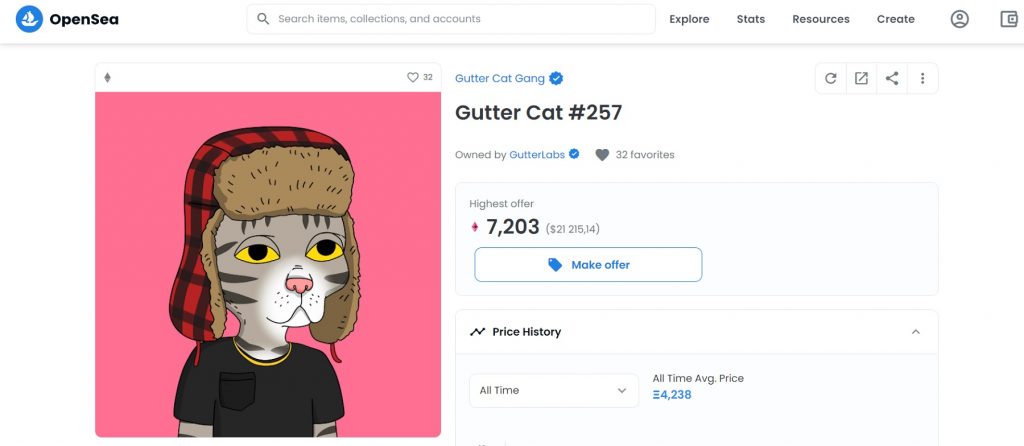Viewport: 1024px width, 446px height.
Task: Refresh metadata with the reload icon
Action: (831, 78)
